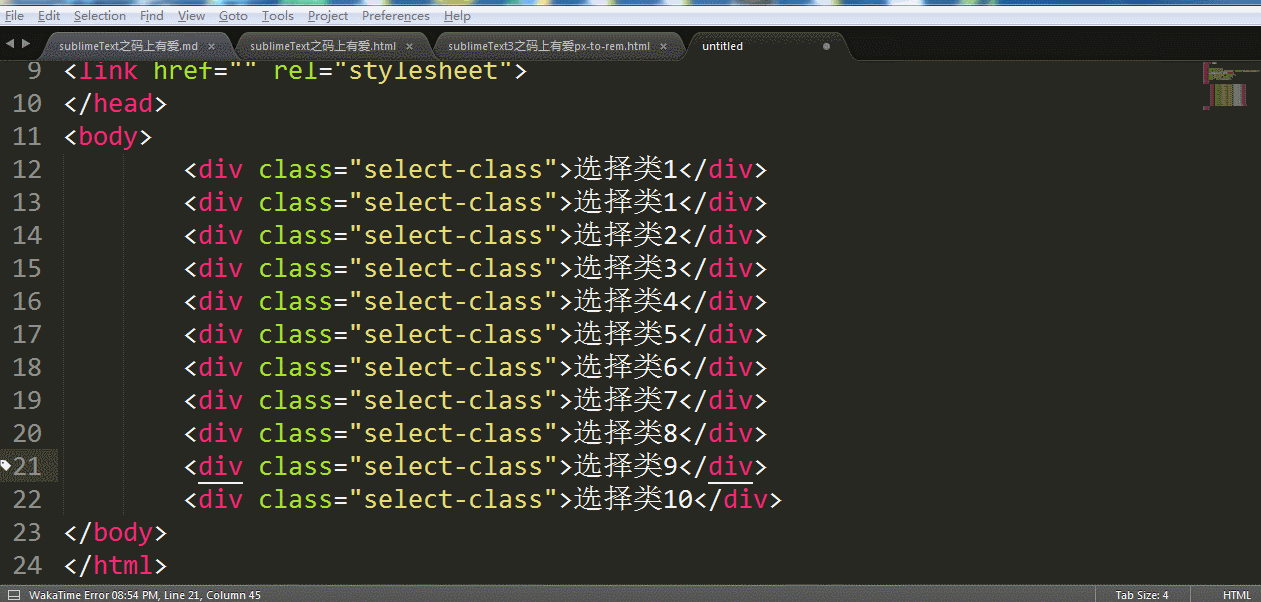Click the closing </html> tag on line 24
This screenshot has height=602, width=1261.
[x=115, y=565]
